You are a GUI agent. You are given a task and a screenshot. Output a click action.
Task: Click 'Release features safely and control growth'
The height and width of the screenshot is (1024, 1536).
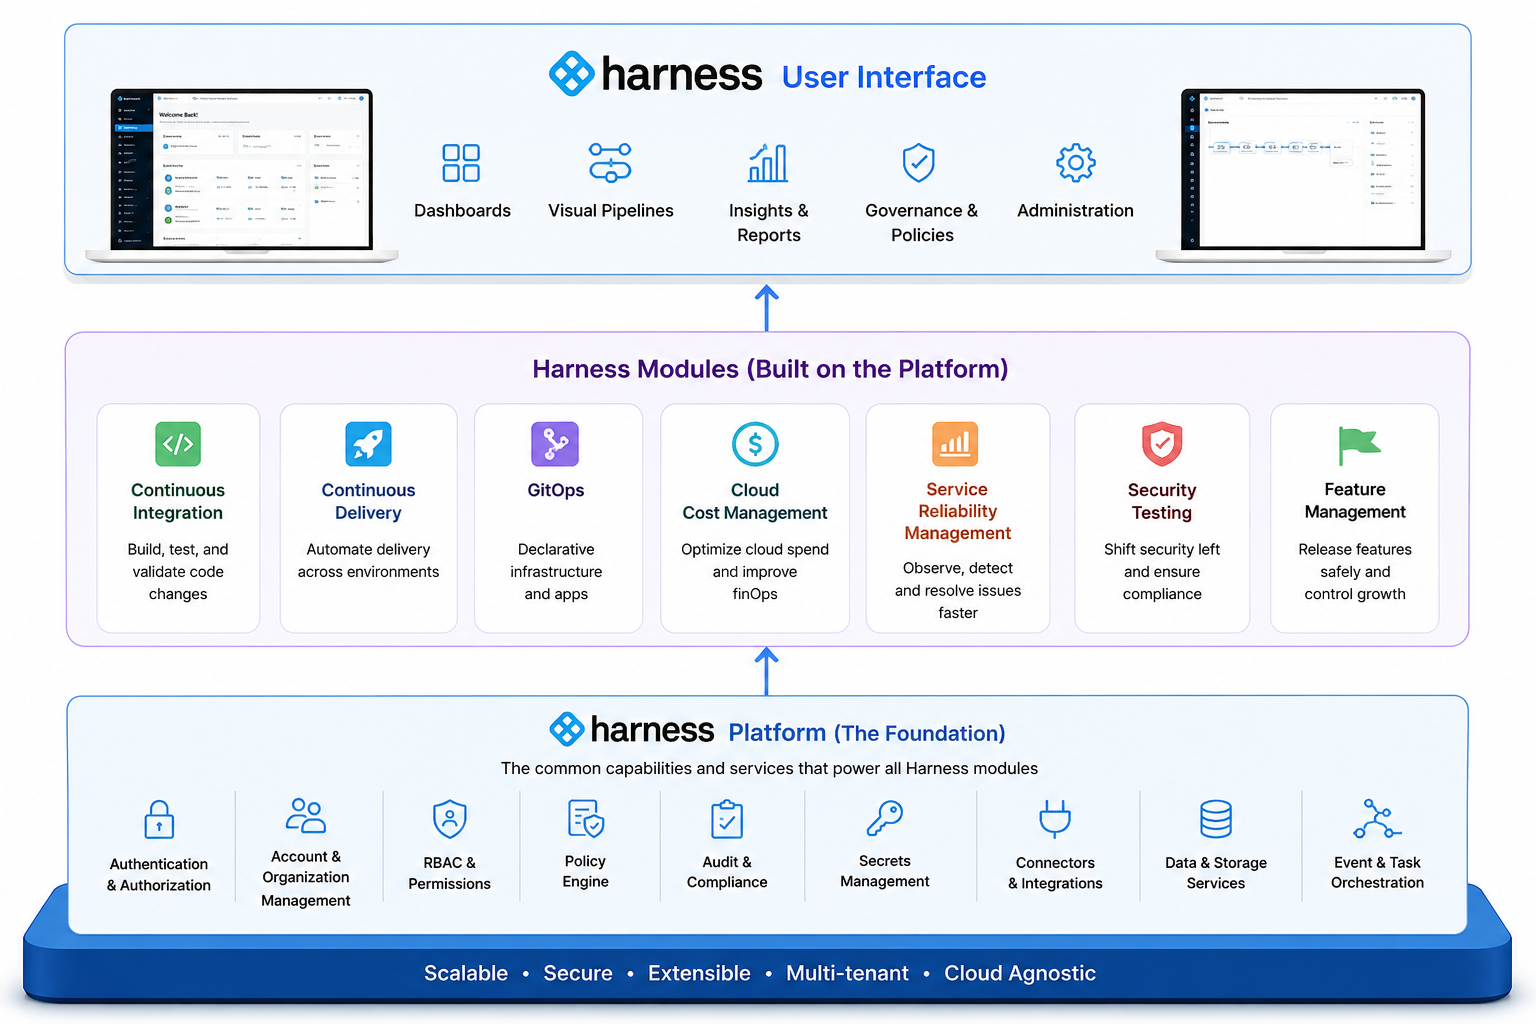(x=1355, y=571)
